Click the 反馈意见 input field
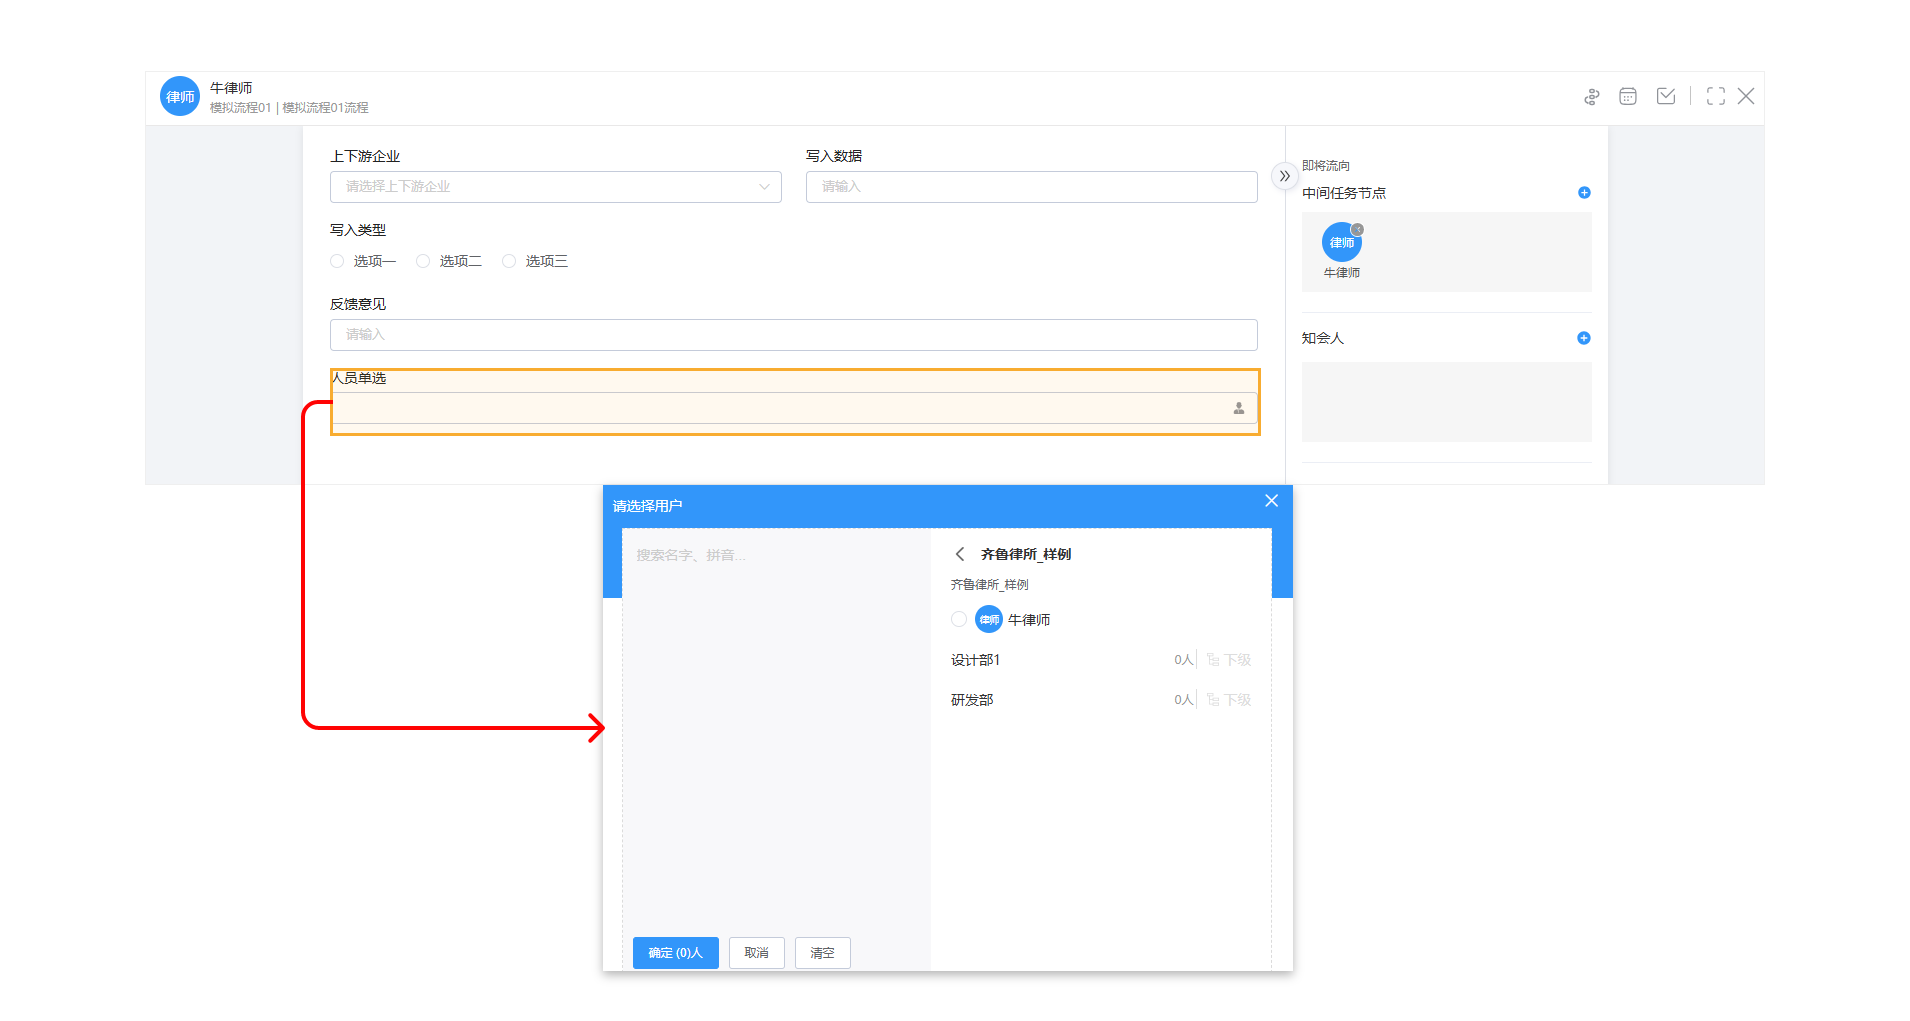Viewport: 1910px width, 1021px height. tap(793, 335)
